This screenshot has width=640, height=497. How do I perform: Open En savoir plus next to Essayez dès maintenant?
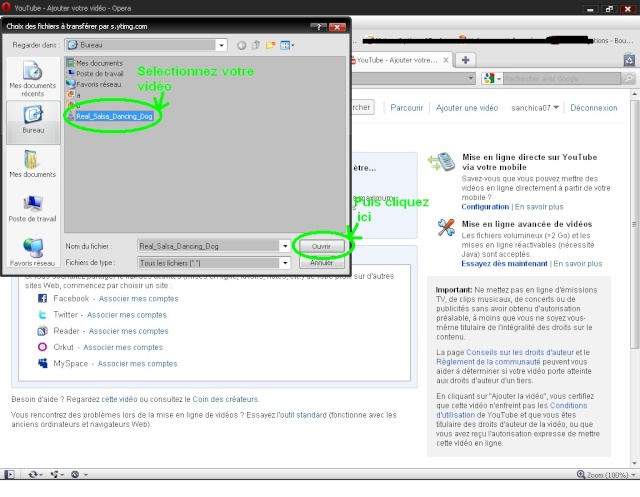pos(578,263)
